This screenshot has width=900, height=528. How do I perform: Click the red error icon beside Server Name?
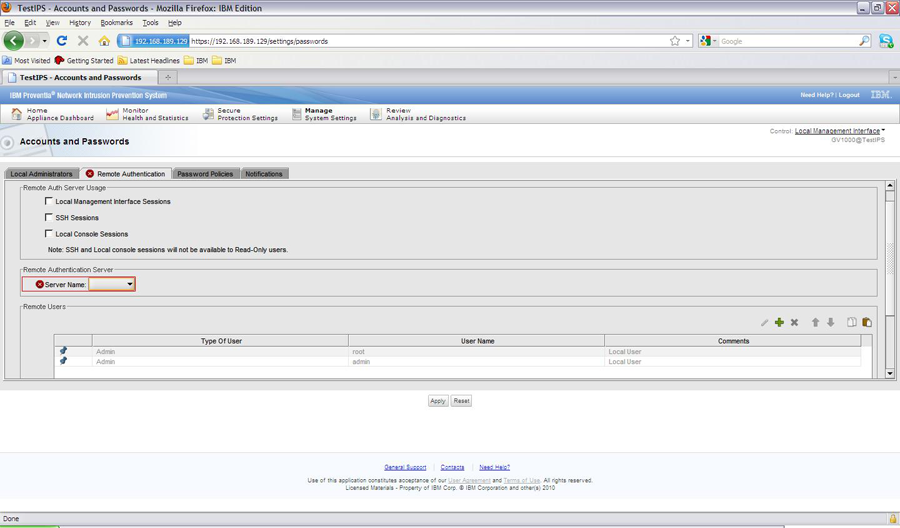point(40,284)
